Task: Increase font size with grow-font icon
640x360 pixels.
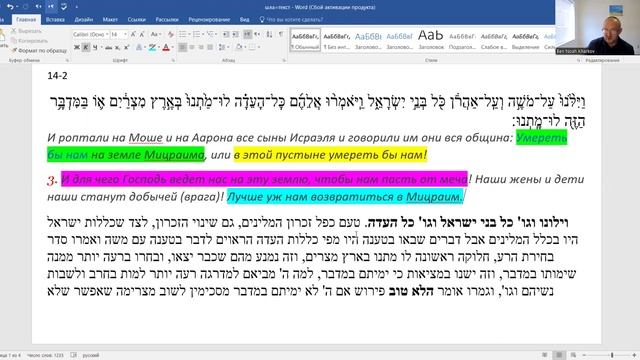Action: click(x=133, y=34)
